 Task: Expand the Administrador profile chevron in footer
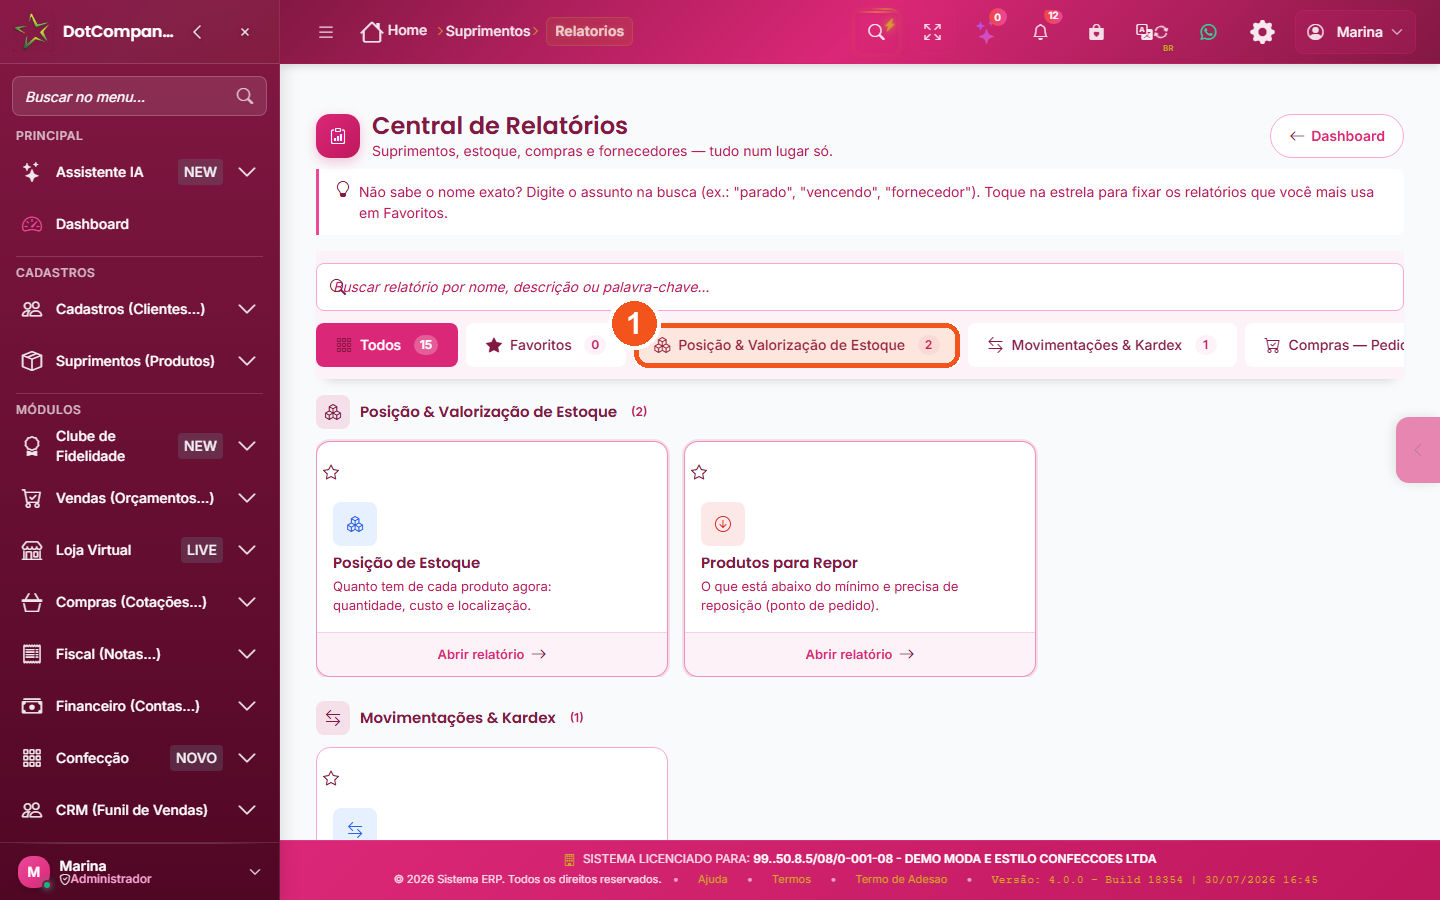coord(255,872)
